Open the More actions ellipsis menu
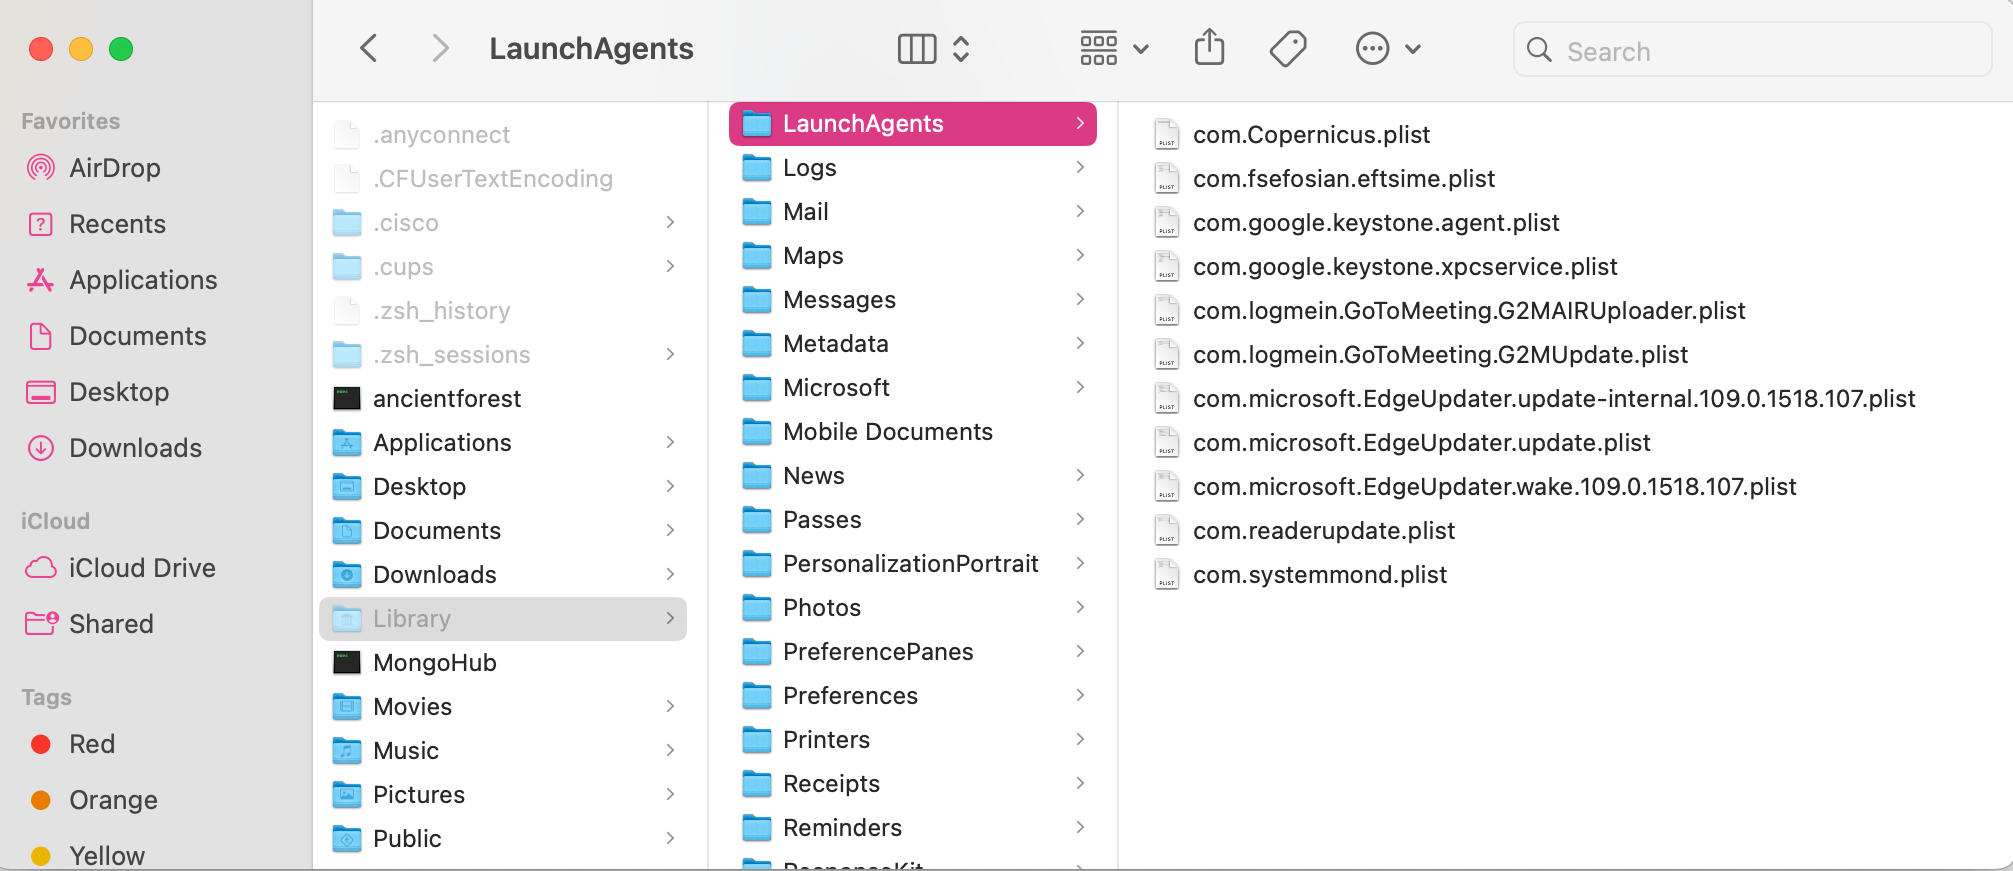Viewport: 2013px width, 871px height. (1388, 48)
